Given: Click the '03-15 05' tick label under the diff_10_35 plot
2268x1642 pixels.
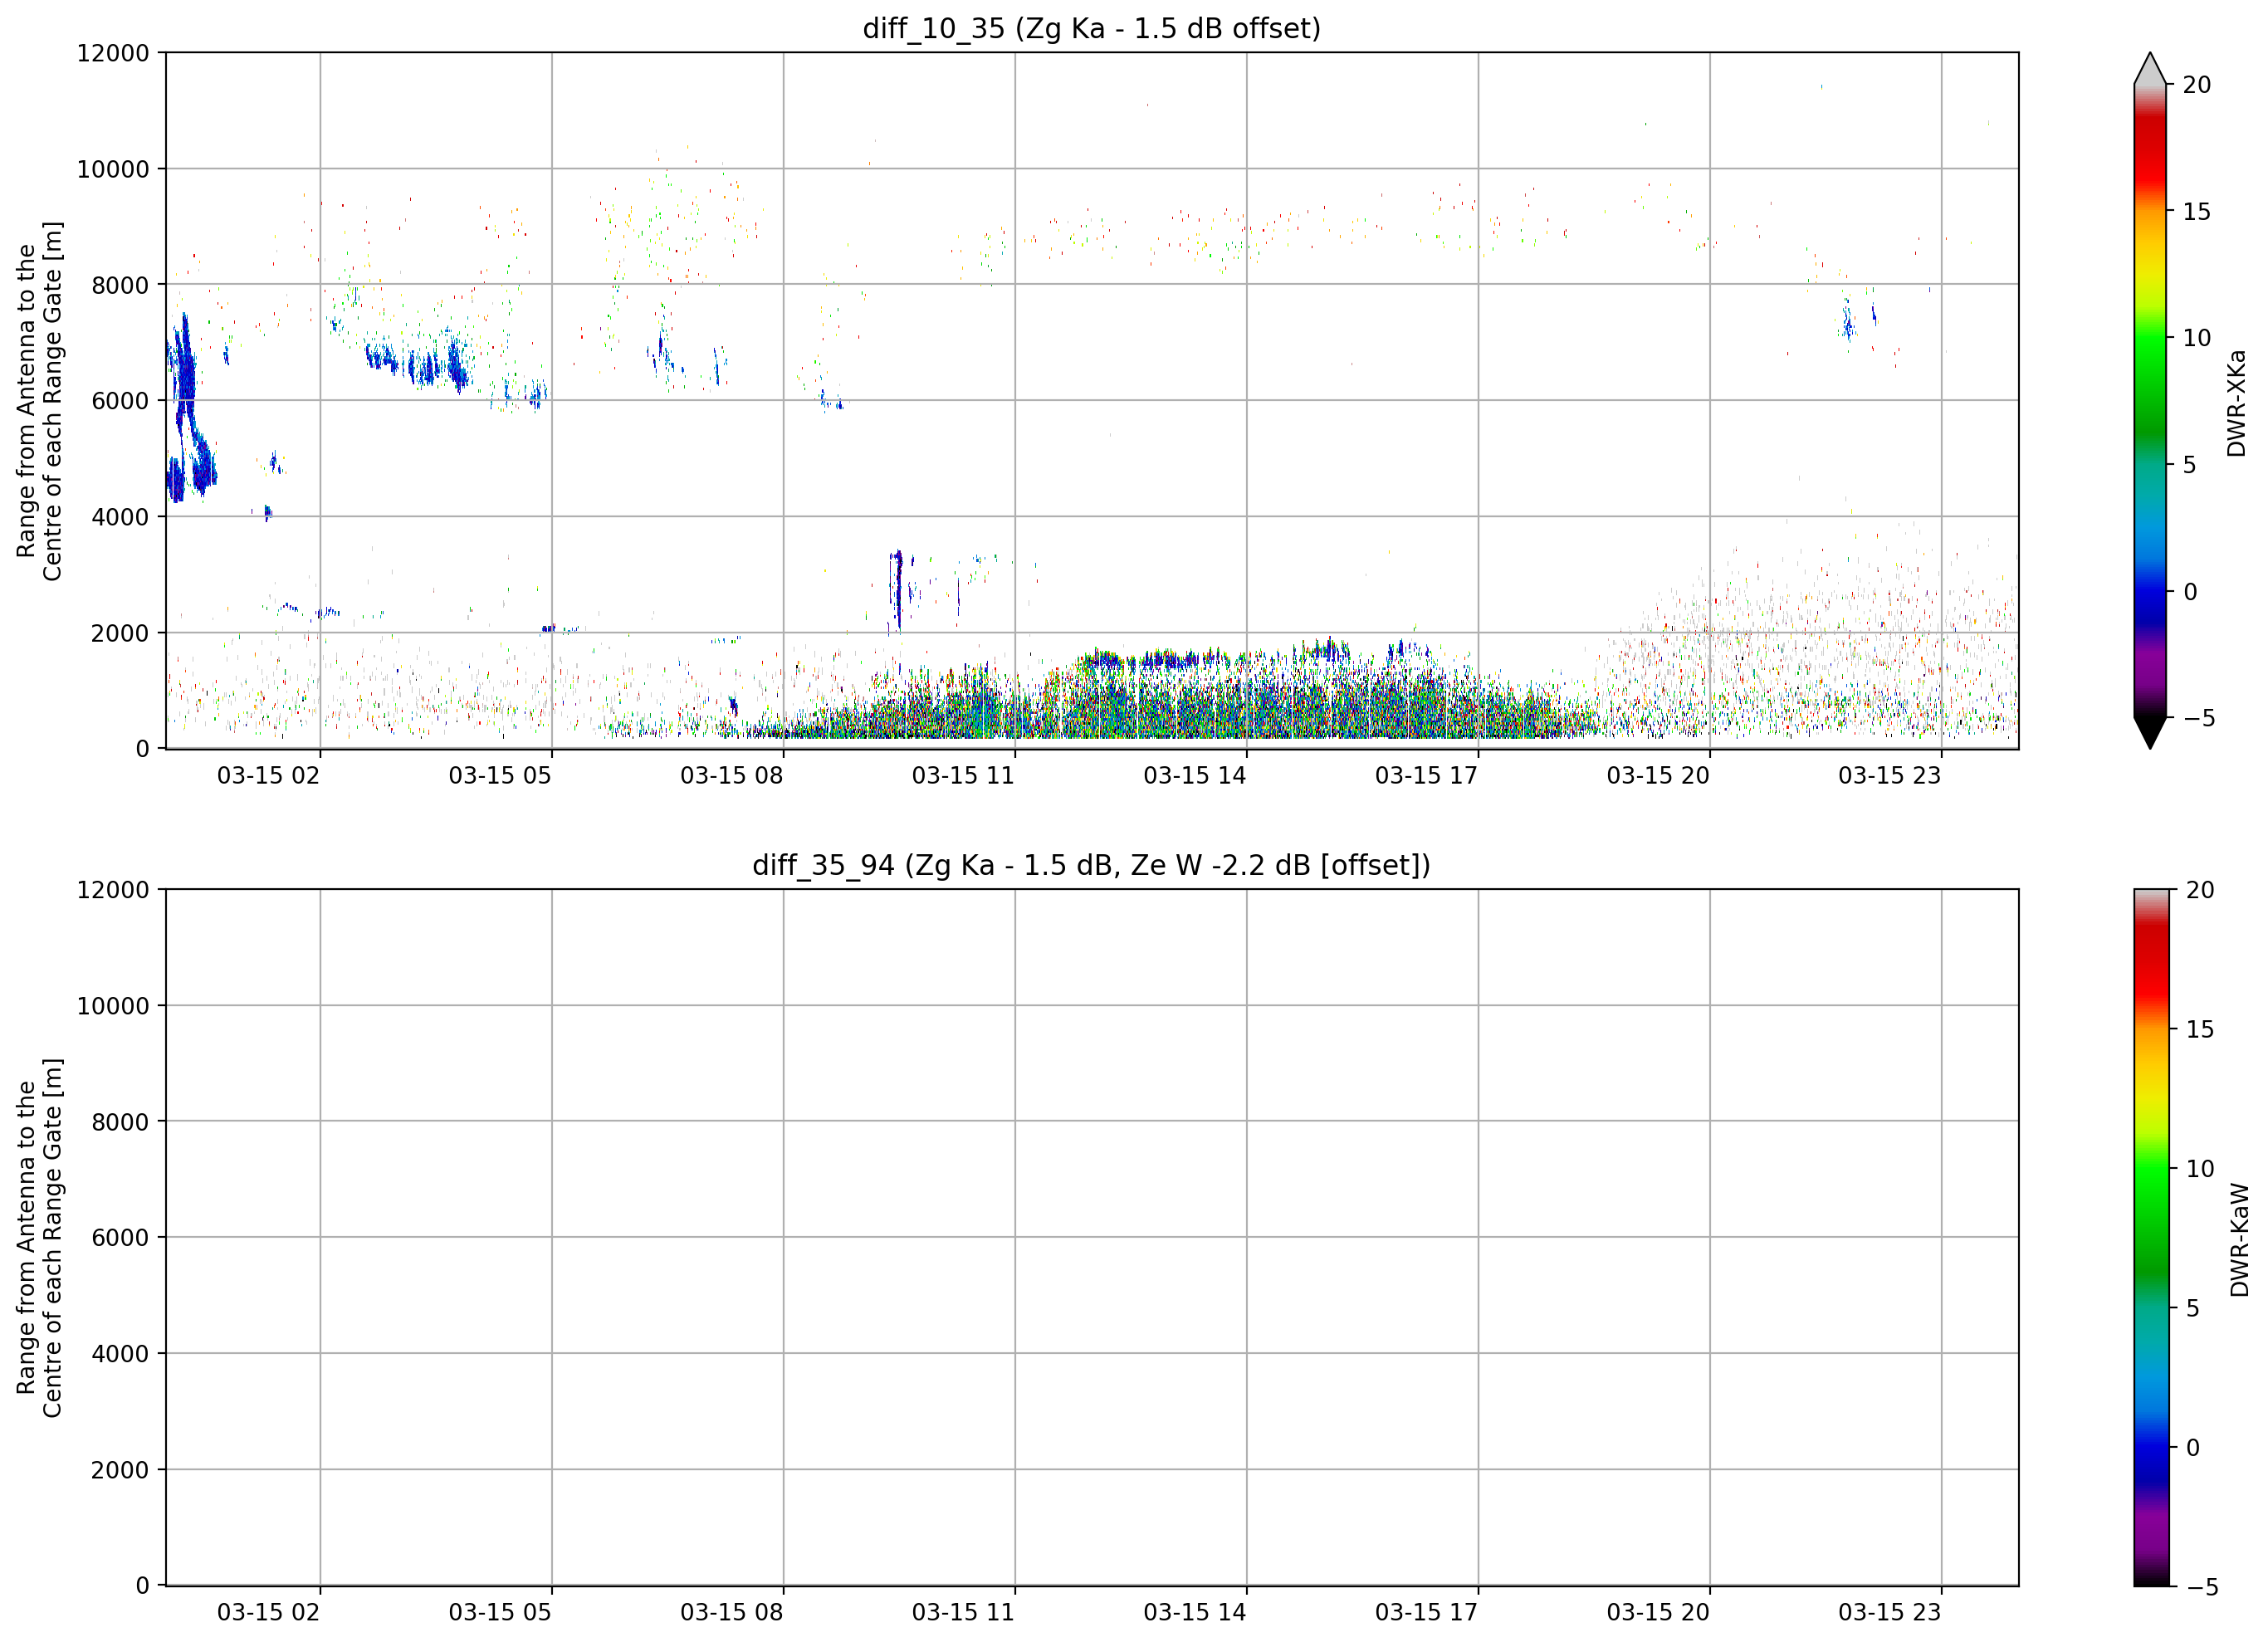Looking at the screenshot, I should [500, 775].
